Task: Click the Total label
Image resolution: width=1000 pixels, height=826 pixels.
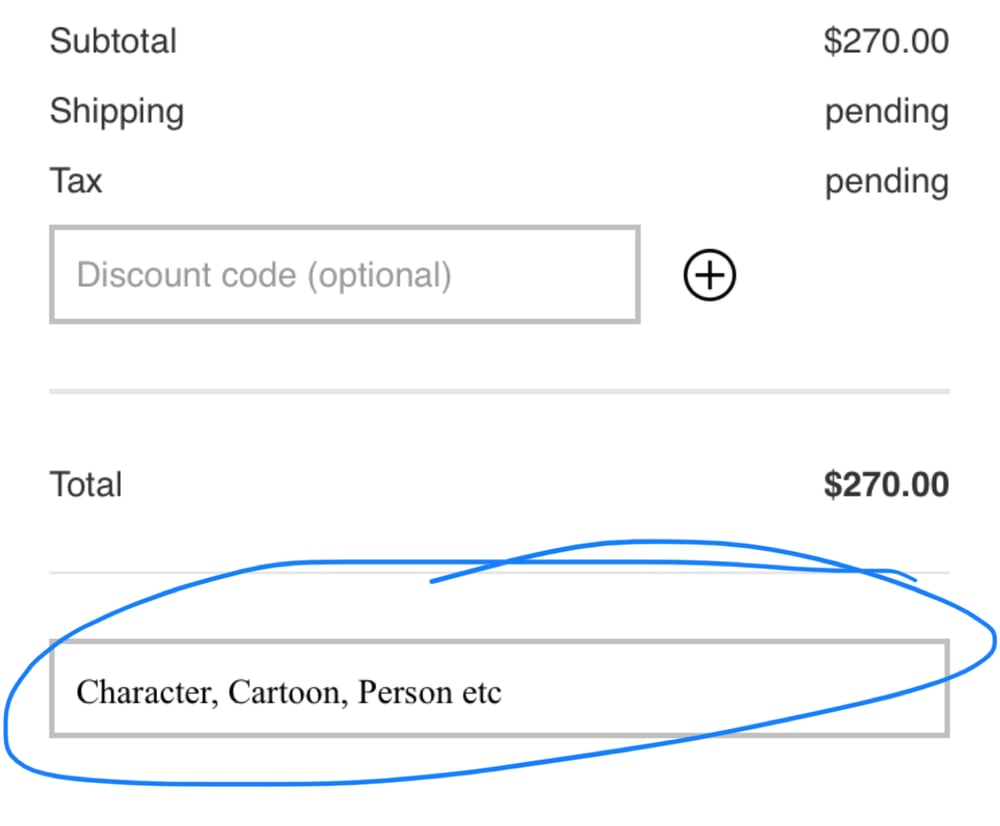Action: [86, 485]
